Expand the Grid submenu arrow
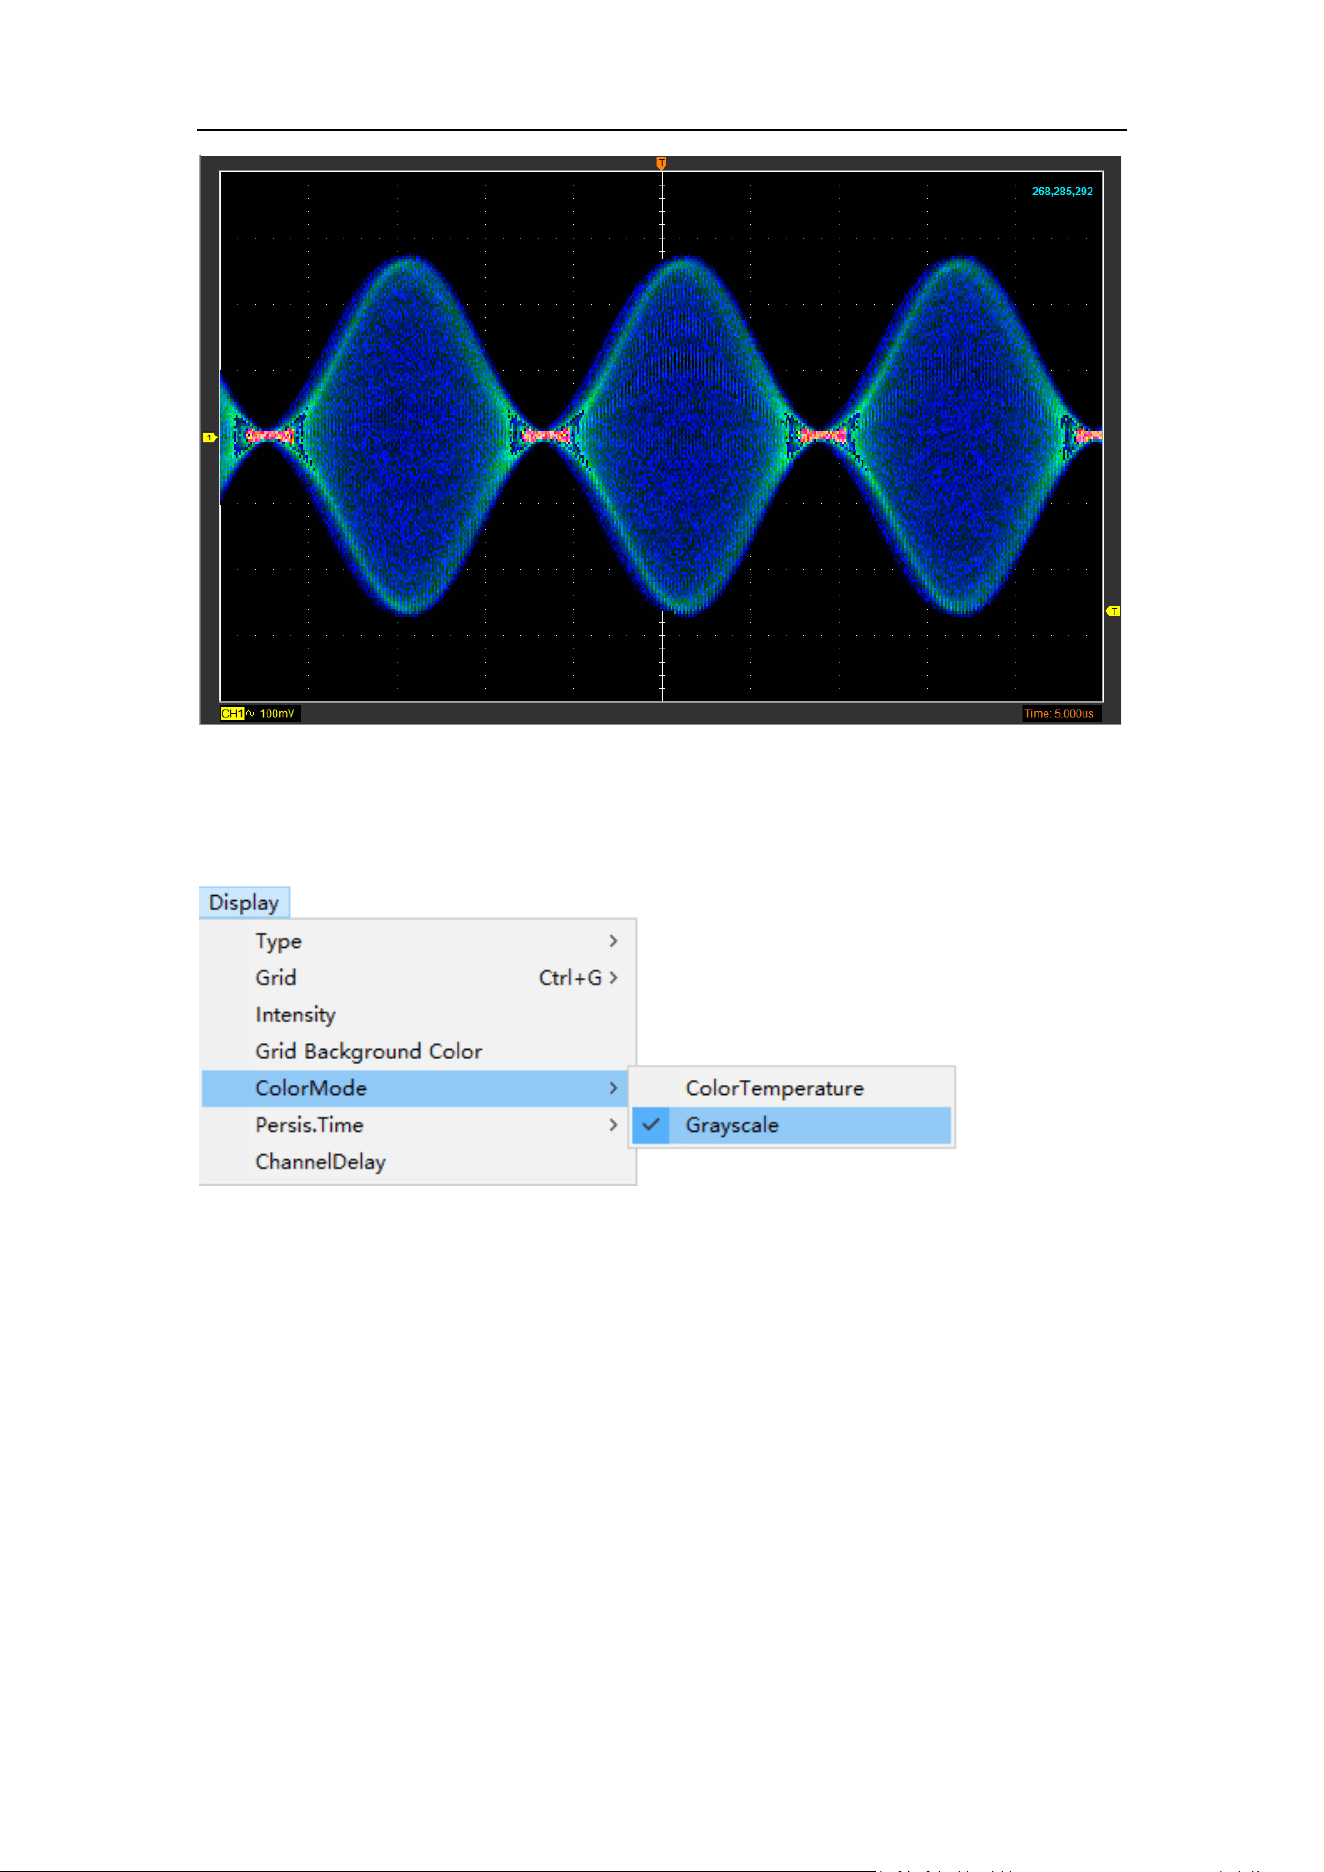The height and width of the screenshot is (1872, 1324). pyautogui.click(x=613, y=977)
